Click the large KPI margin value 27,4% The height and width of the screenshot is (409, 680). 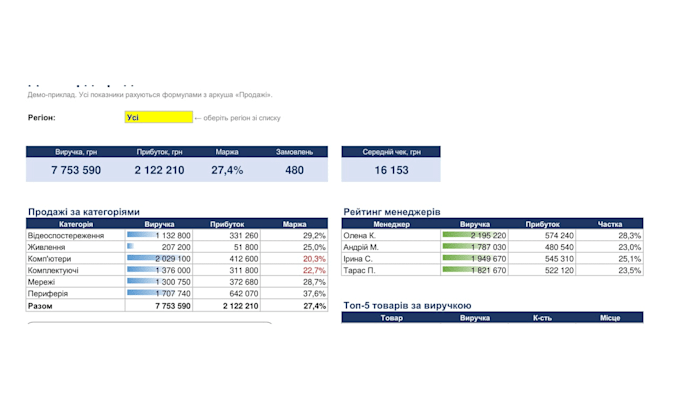click(x=227, y=170)
